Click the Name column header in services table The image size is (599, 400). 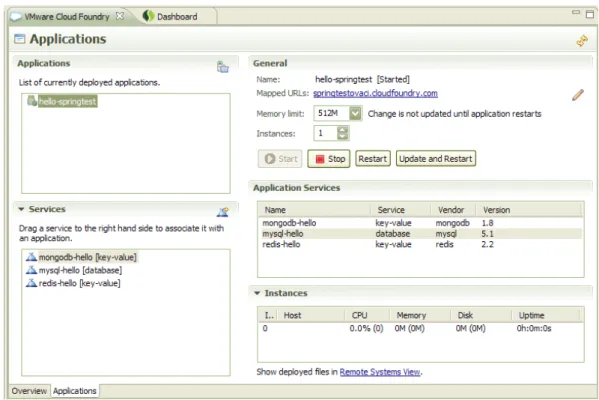(x=314, y=210)
